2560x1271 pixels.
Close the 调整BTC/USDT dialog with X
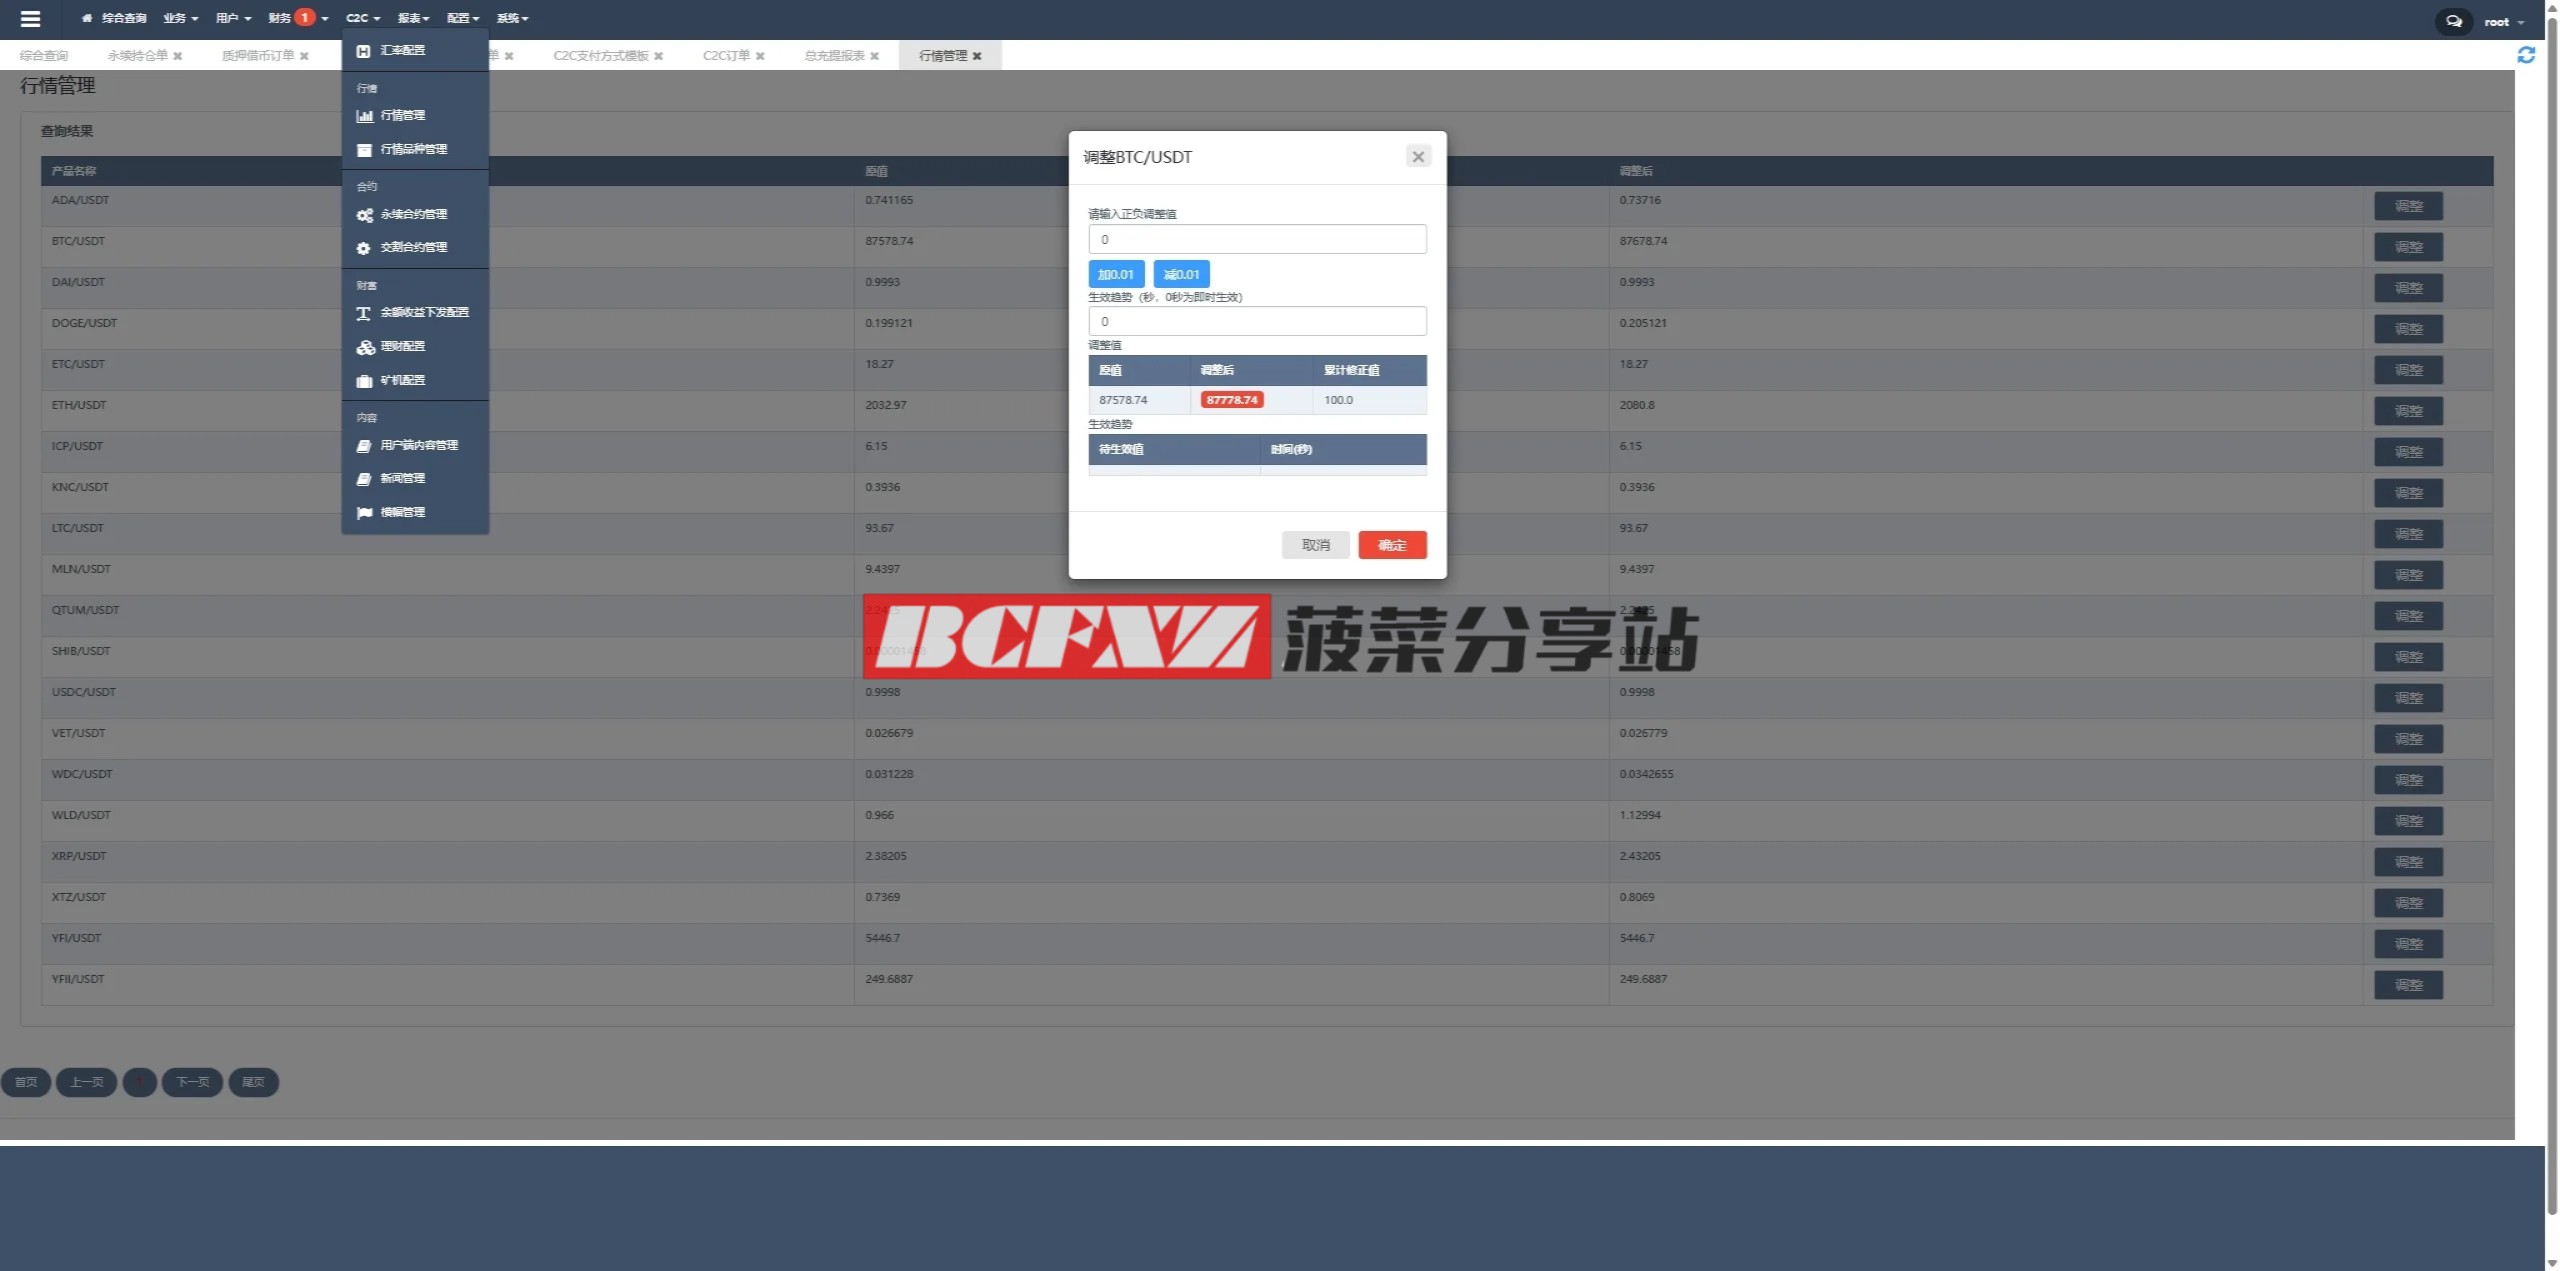(x=1417, y=156)
